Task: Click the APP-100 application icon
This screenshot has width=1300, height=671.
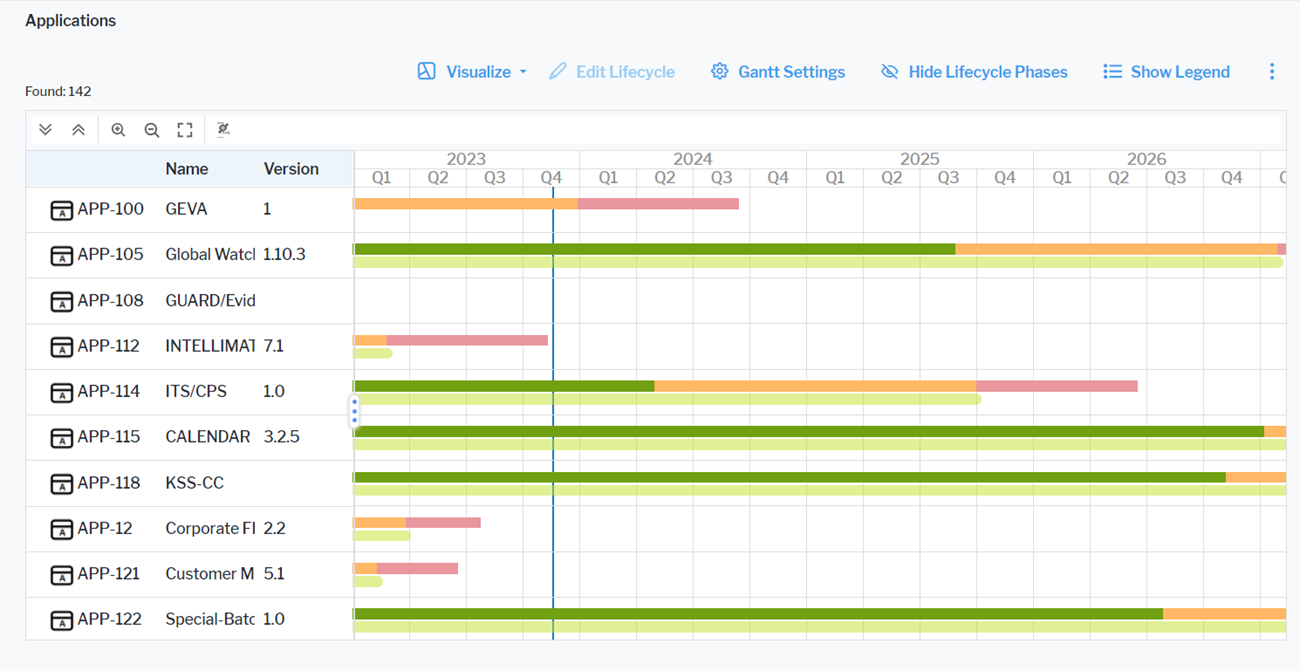Action: [x=61, y=210]
